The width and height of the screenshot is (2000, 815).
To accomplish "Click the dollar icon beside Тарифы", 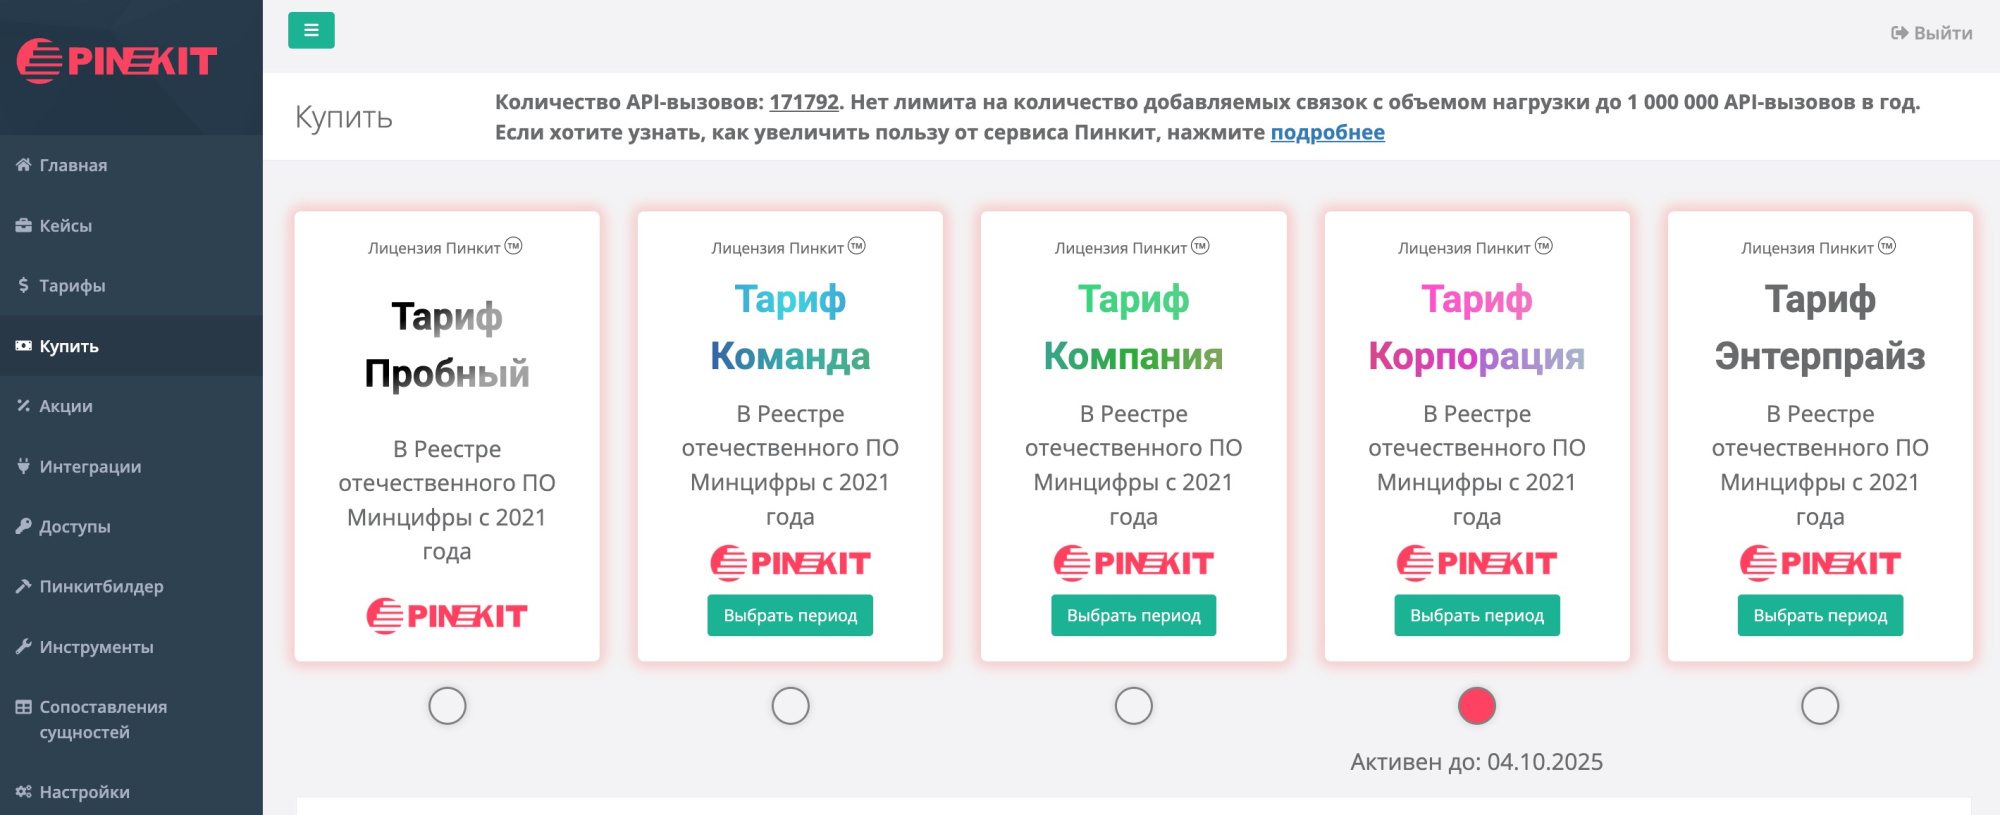I will tap(23, 286).
